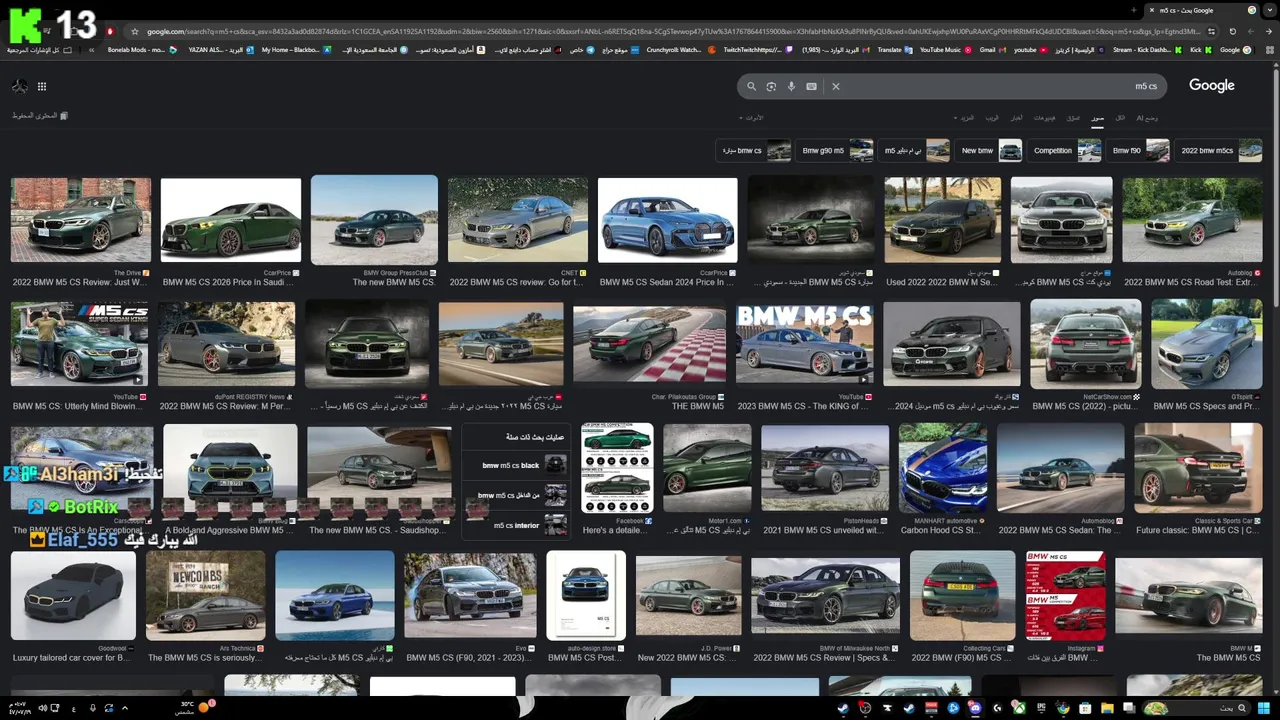Open on-screen keyboard icon in search box
The image size is (1280, 720).
coord(811,87)
